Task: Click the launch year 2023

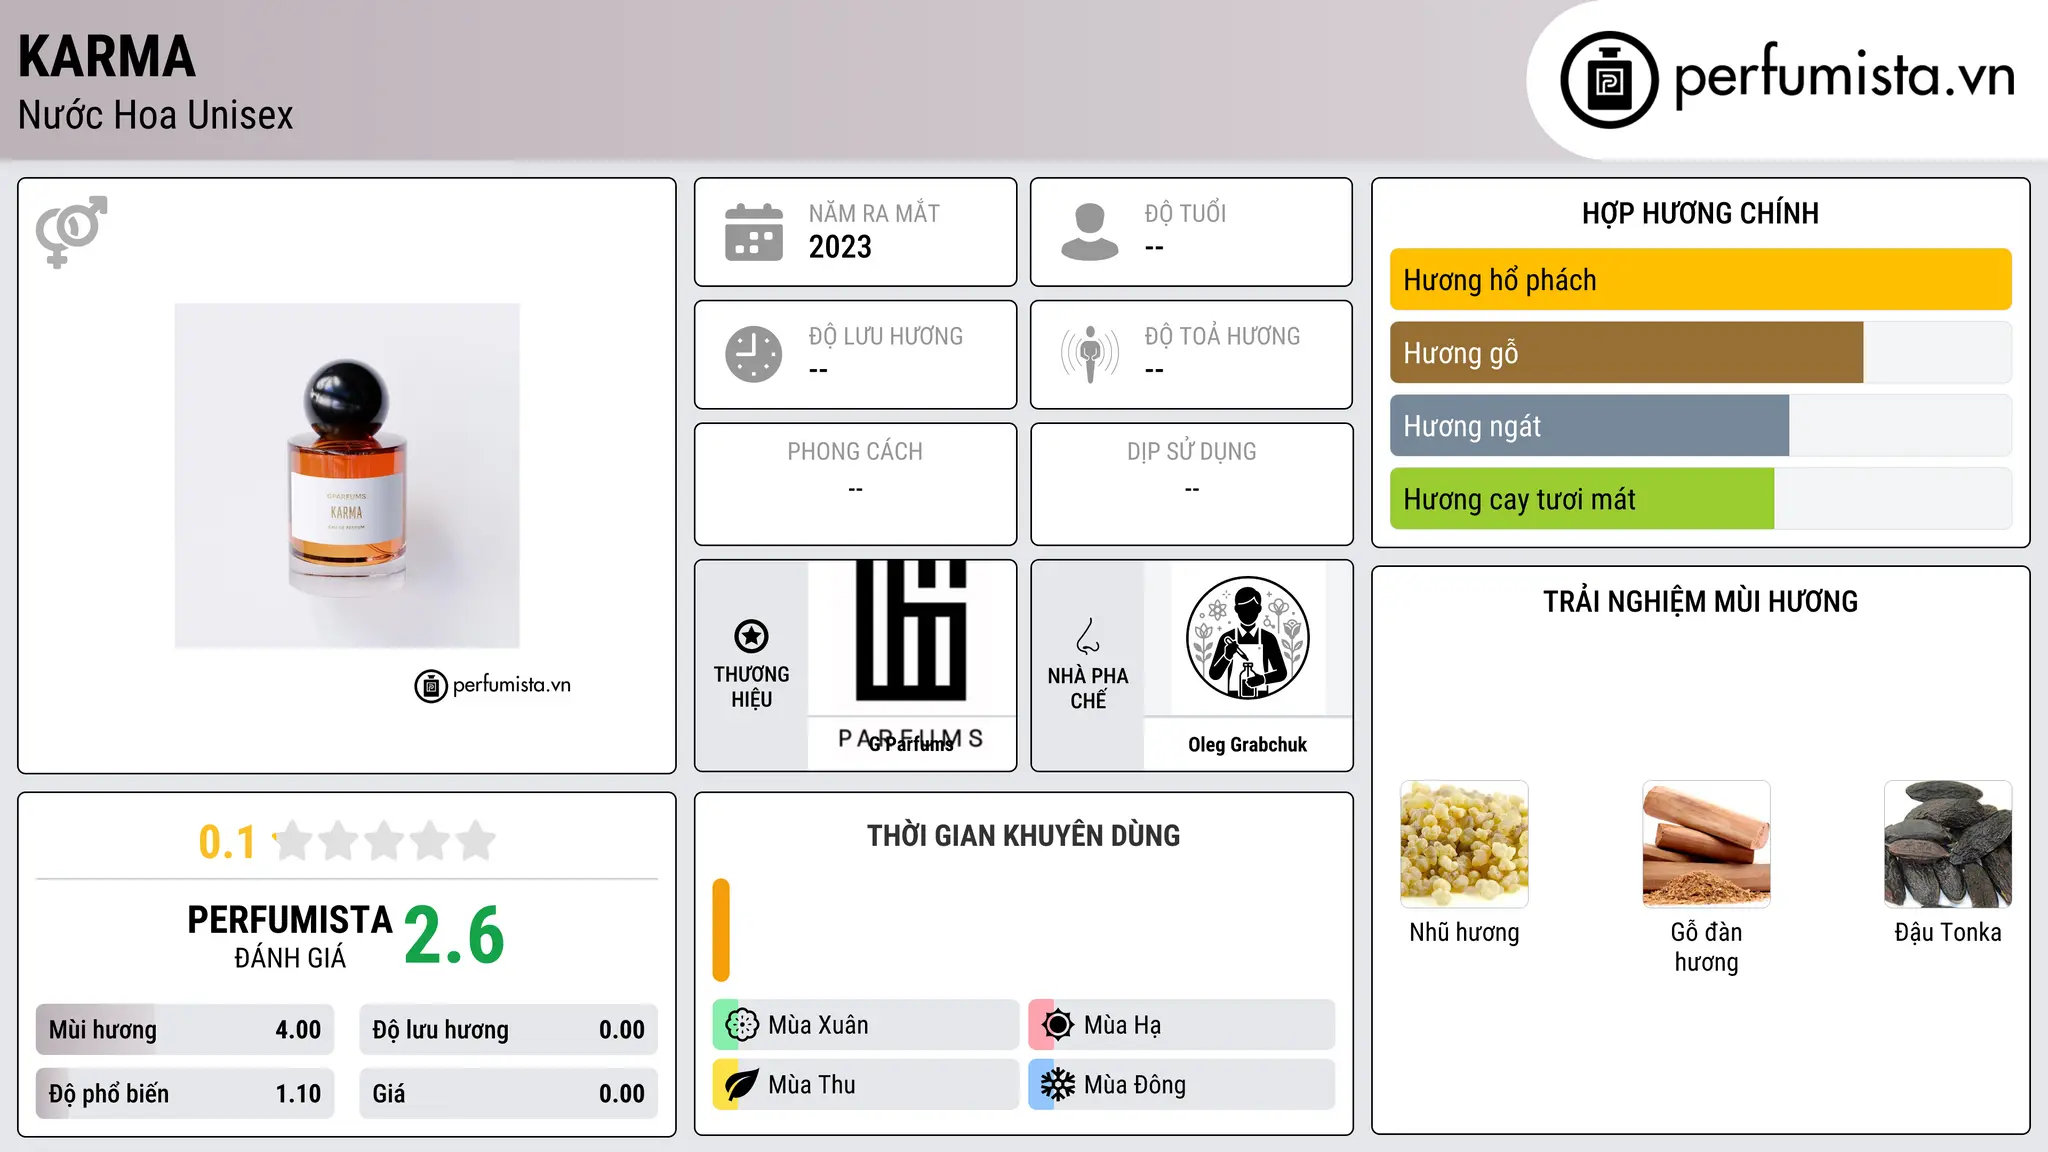Action: tap(840, 247)
